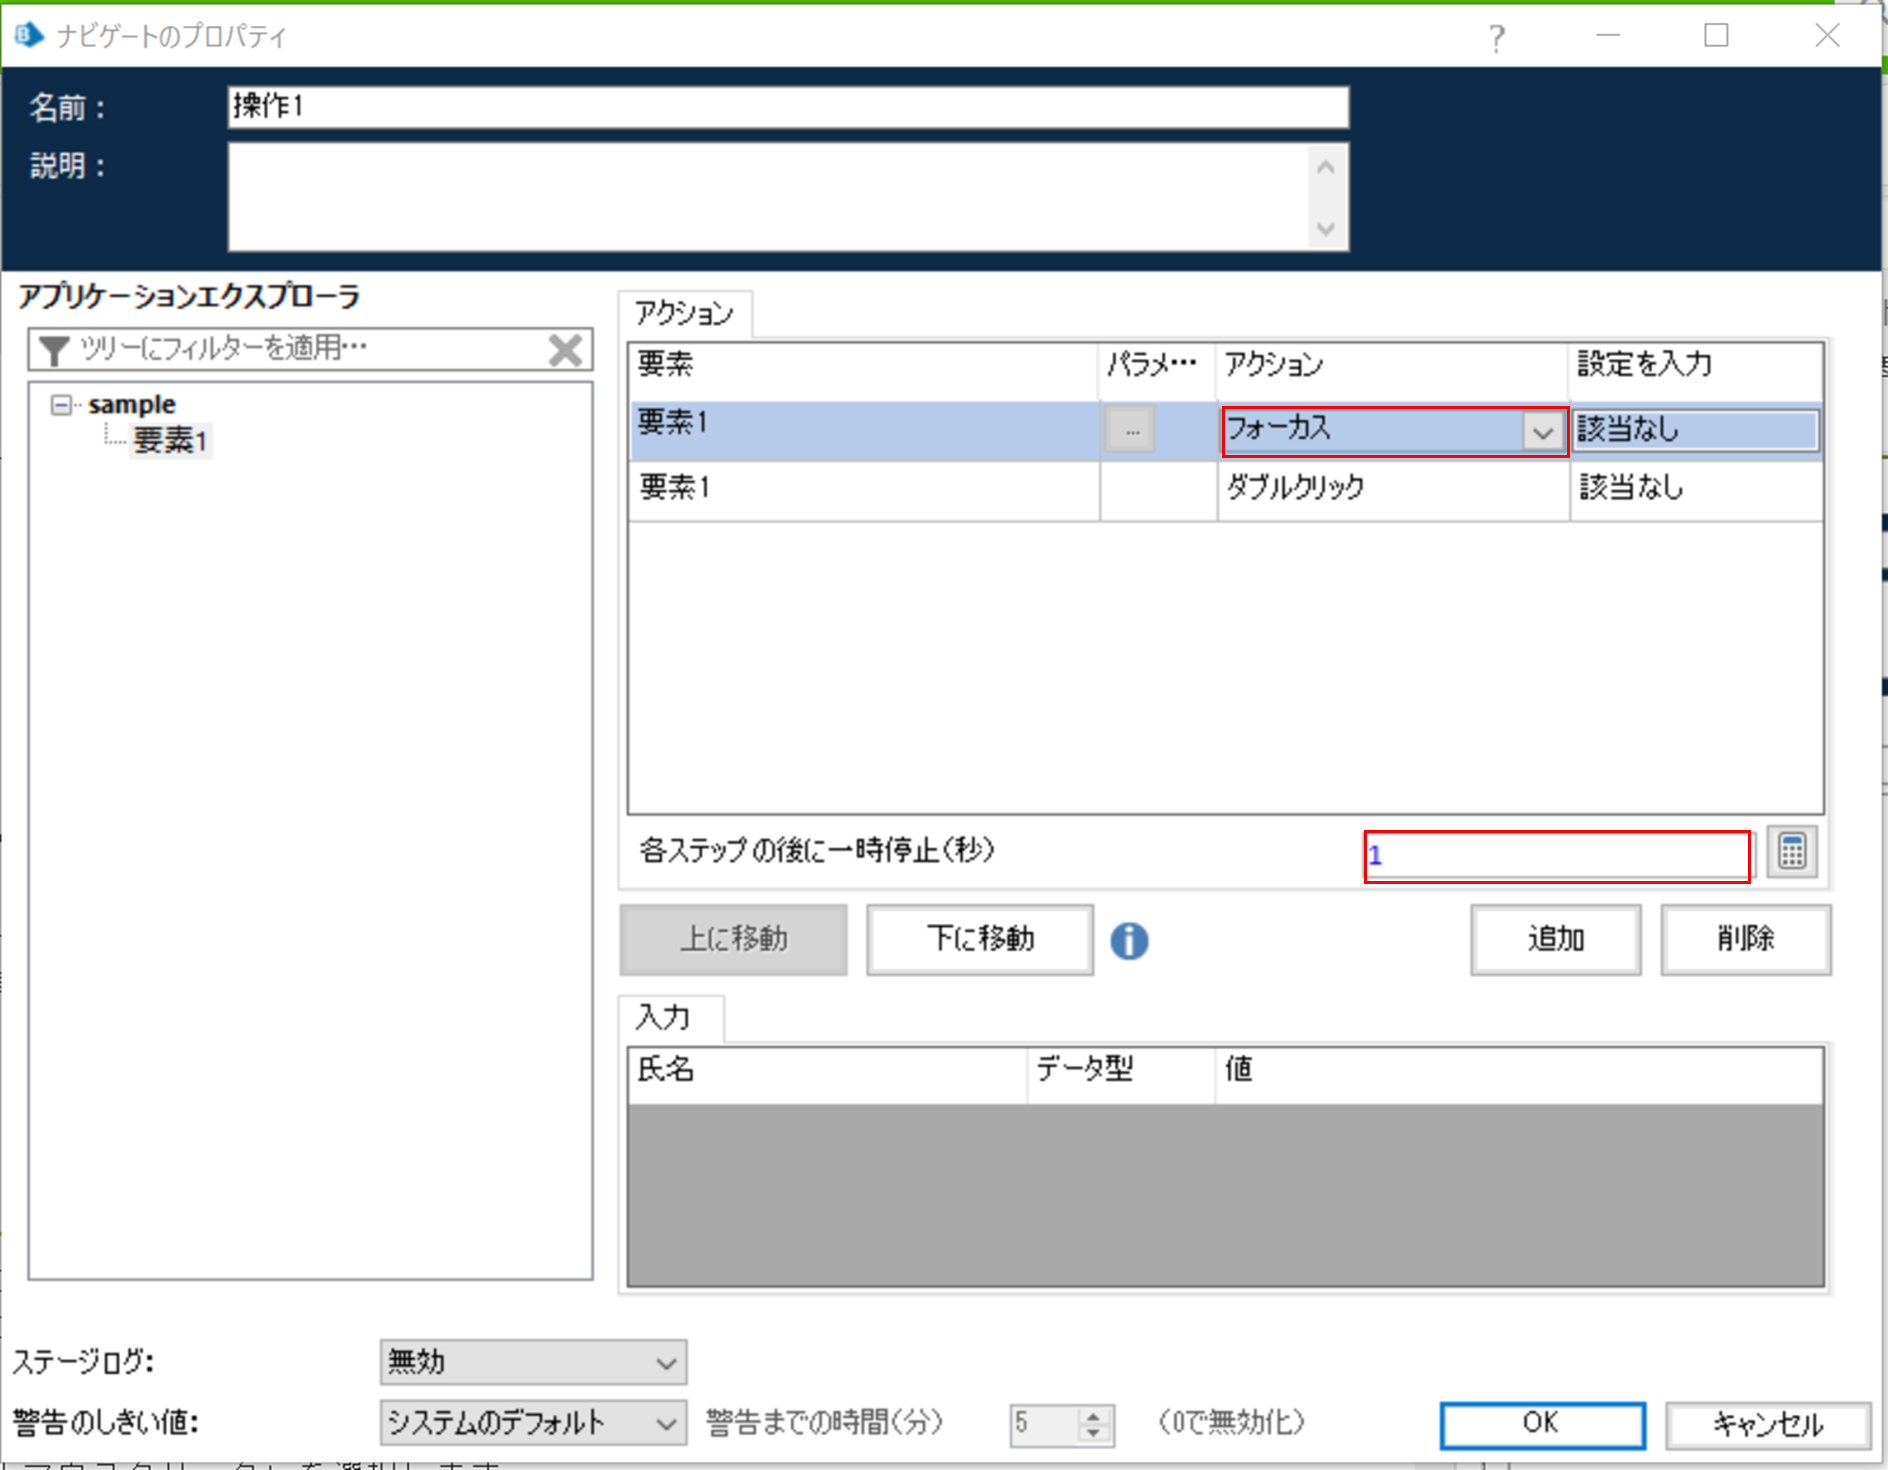
Task: Select 要素1 in application explorer tree
Action: [170, 440]
